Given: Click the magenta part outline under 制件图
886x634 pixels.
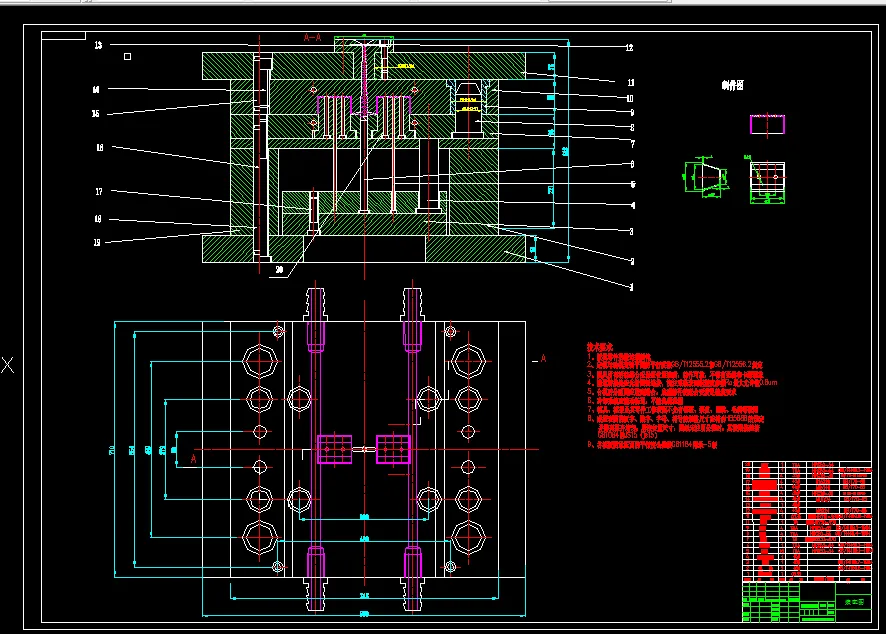Looking at the screenshot, I should 767,124.
